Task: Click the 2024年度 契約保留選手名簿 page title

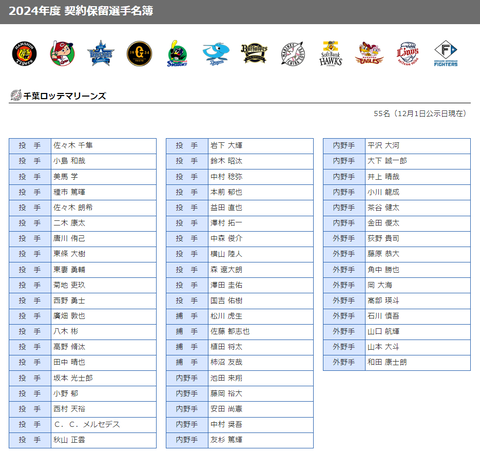Action: coord(81,11)
